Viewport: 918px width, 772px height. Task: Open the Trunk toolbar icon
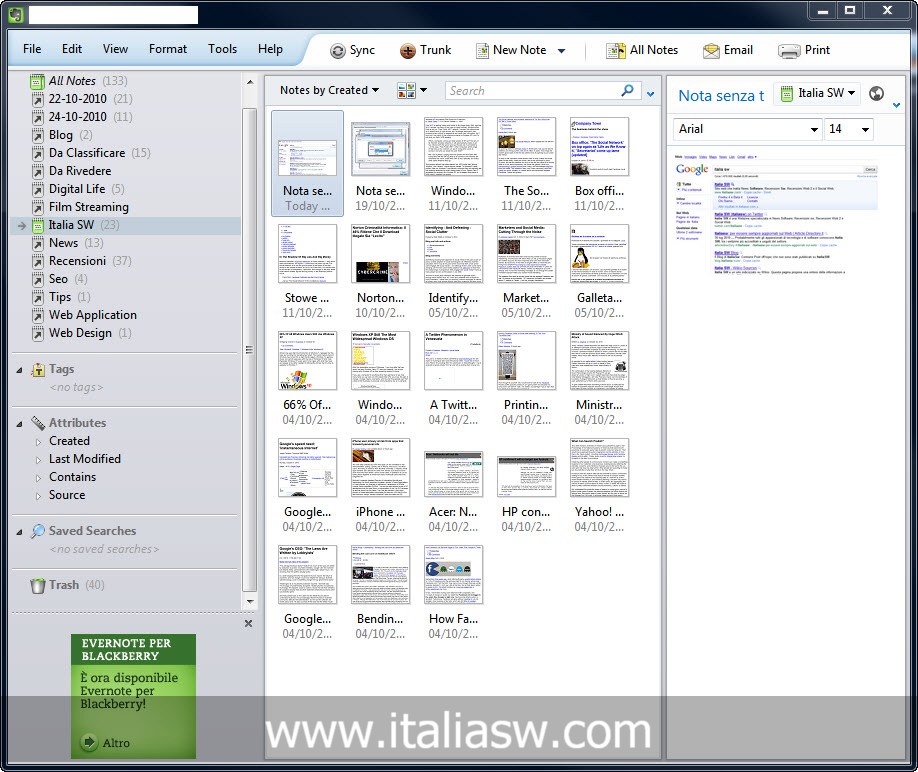pos(426,51)
